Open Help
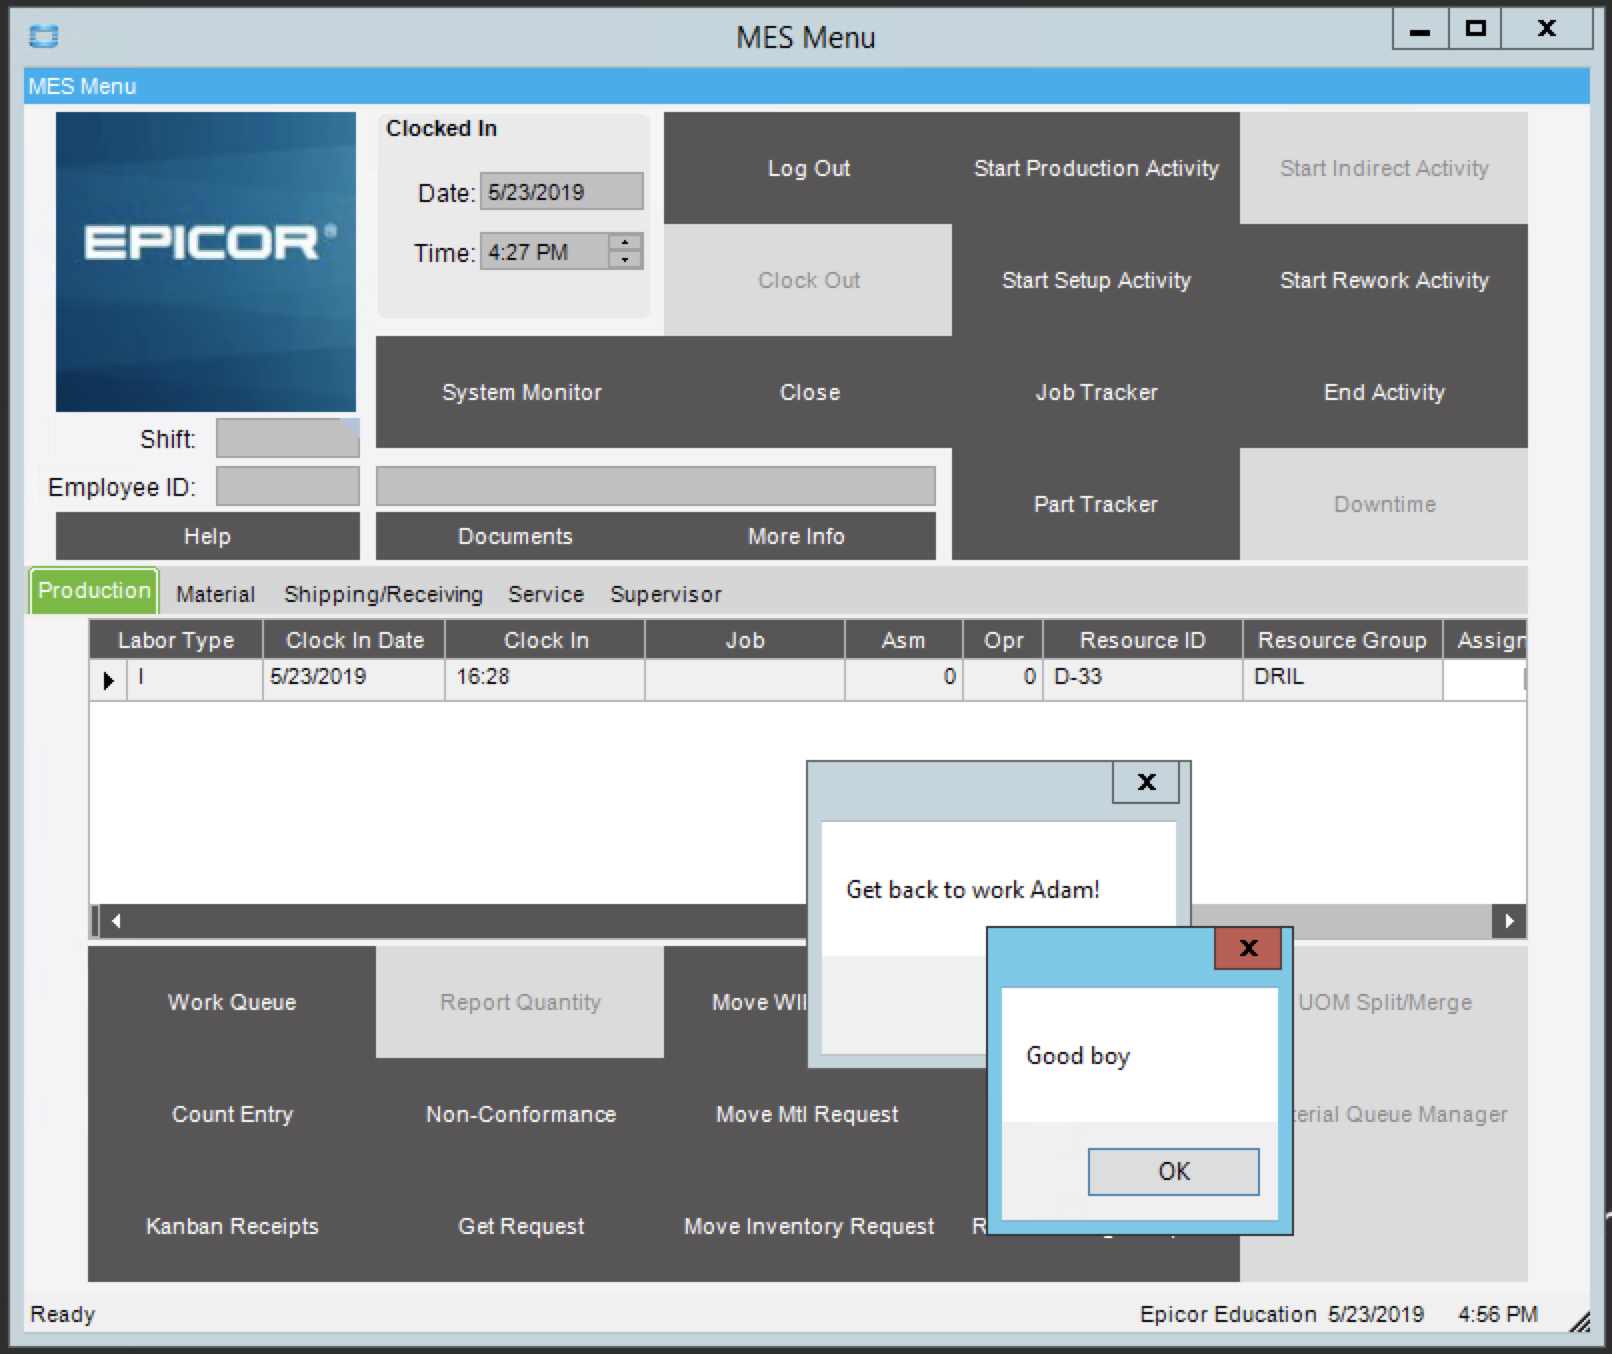Viewport: 1612px width, 1354px height. click(x=207, y=536)
